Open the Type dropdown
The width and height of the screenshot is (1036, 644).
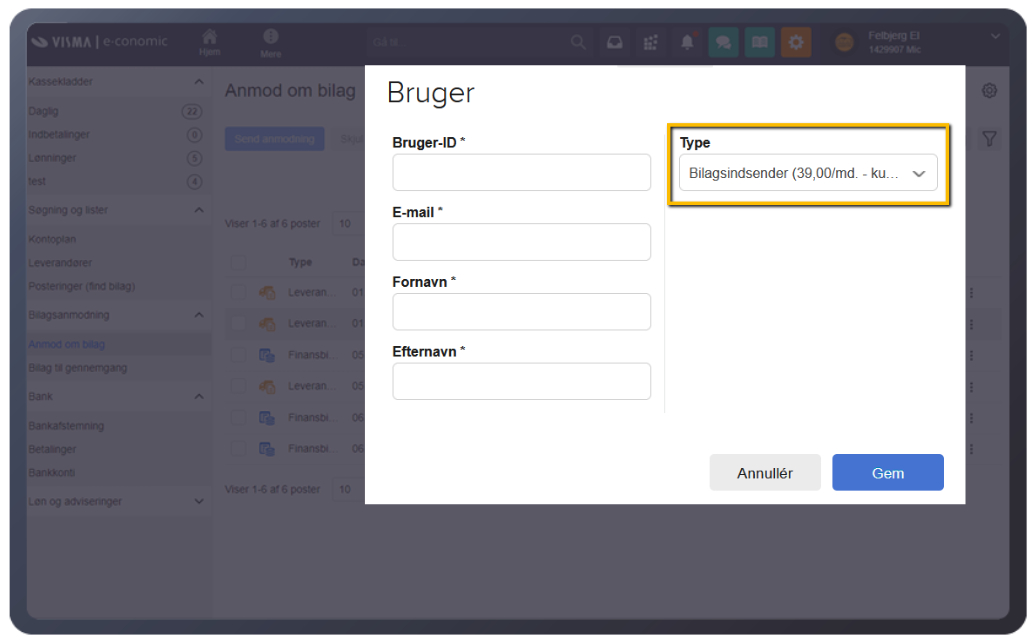point(808,173)
